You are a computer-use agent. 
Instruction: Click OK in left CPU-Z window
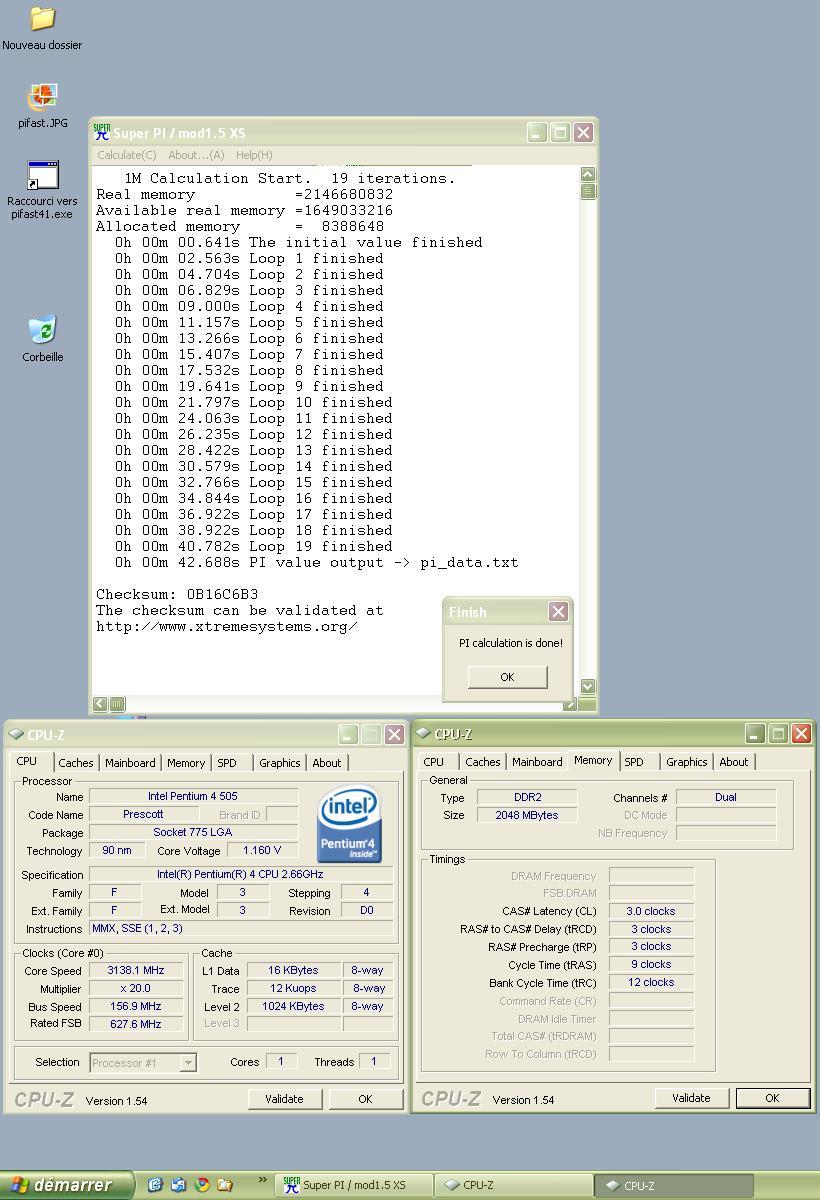tap(365, 1098)
